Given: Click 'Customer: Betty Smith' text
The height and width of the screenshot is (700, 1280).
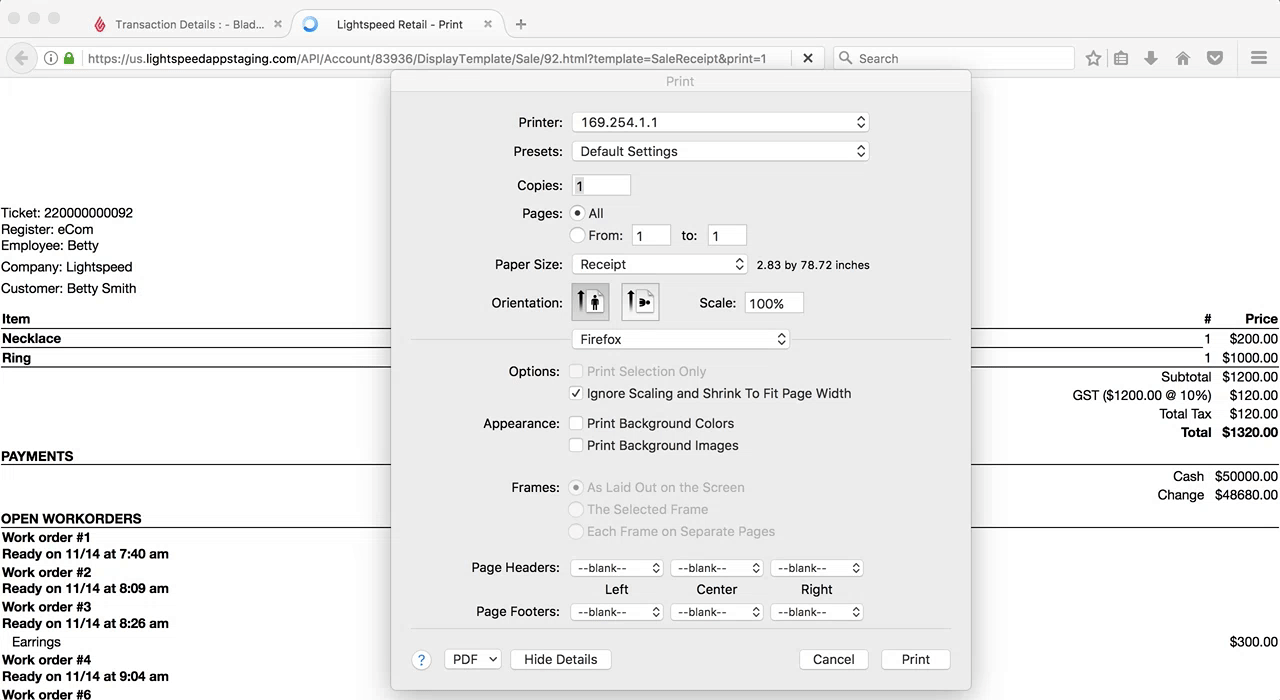Looking at the screenshot, I should (69, 288).
